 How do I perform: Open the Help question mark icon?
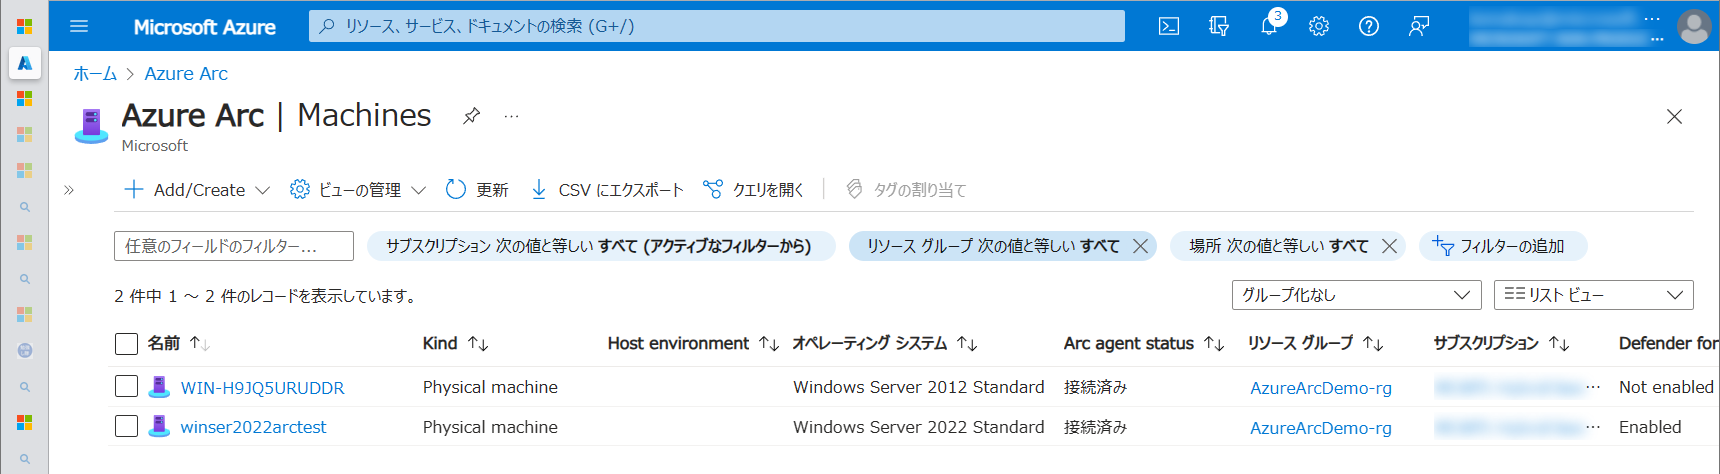tap(1369, 27)
